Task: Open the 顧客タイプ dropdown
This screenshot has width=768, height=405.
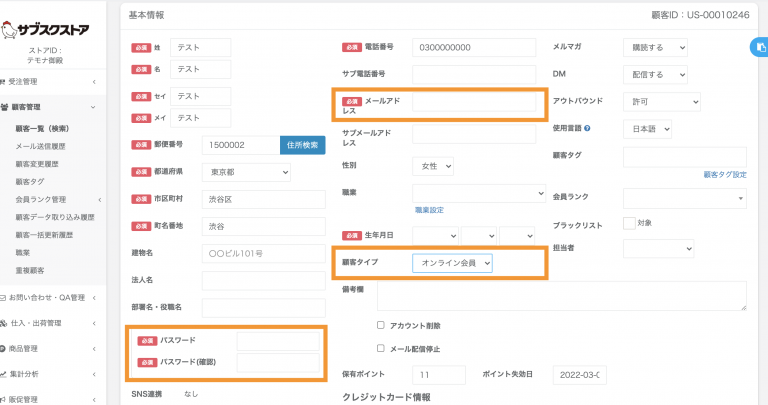Action: pos(453,262)
